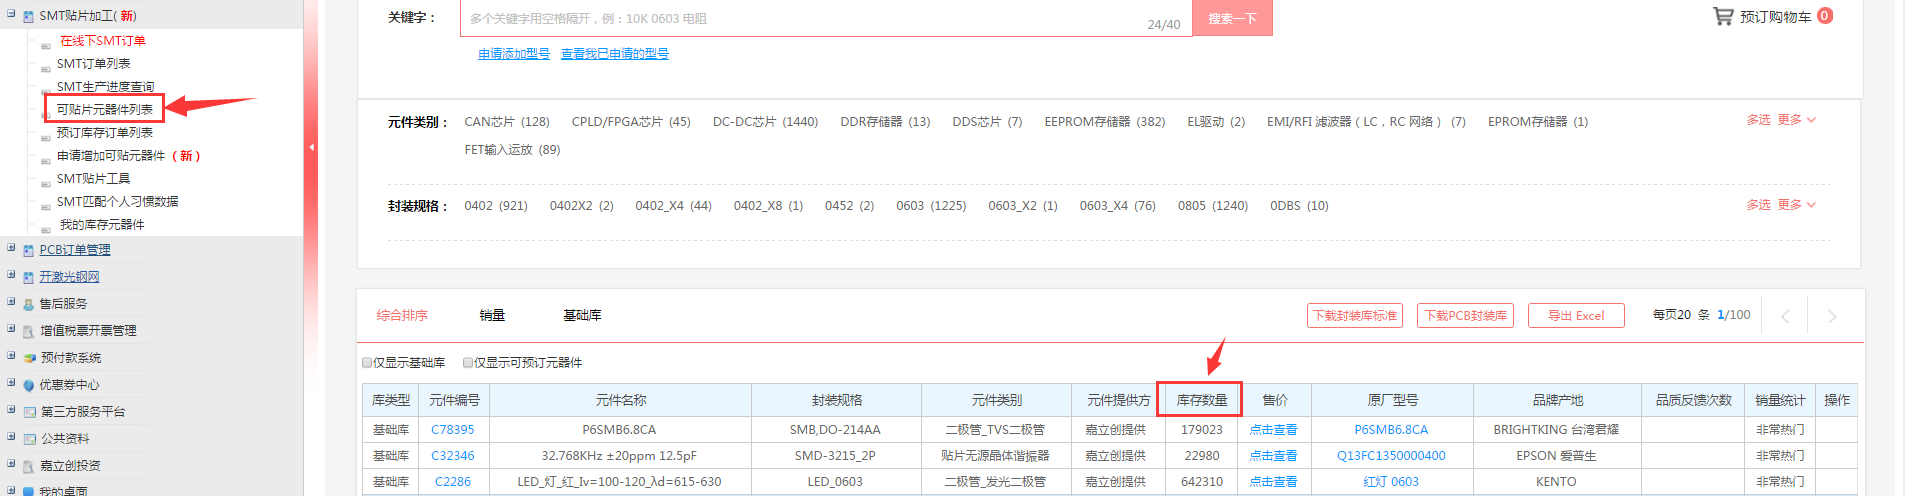Go to next page arrow
This screenshot has height=496, width=1905.
1831,316
